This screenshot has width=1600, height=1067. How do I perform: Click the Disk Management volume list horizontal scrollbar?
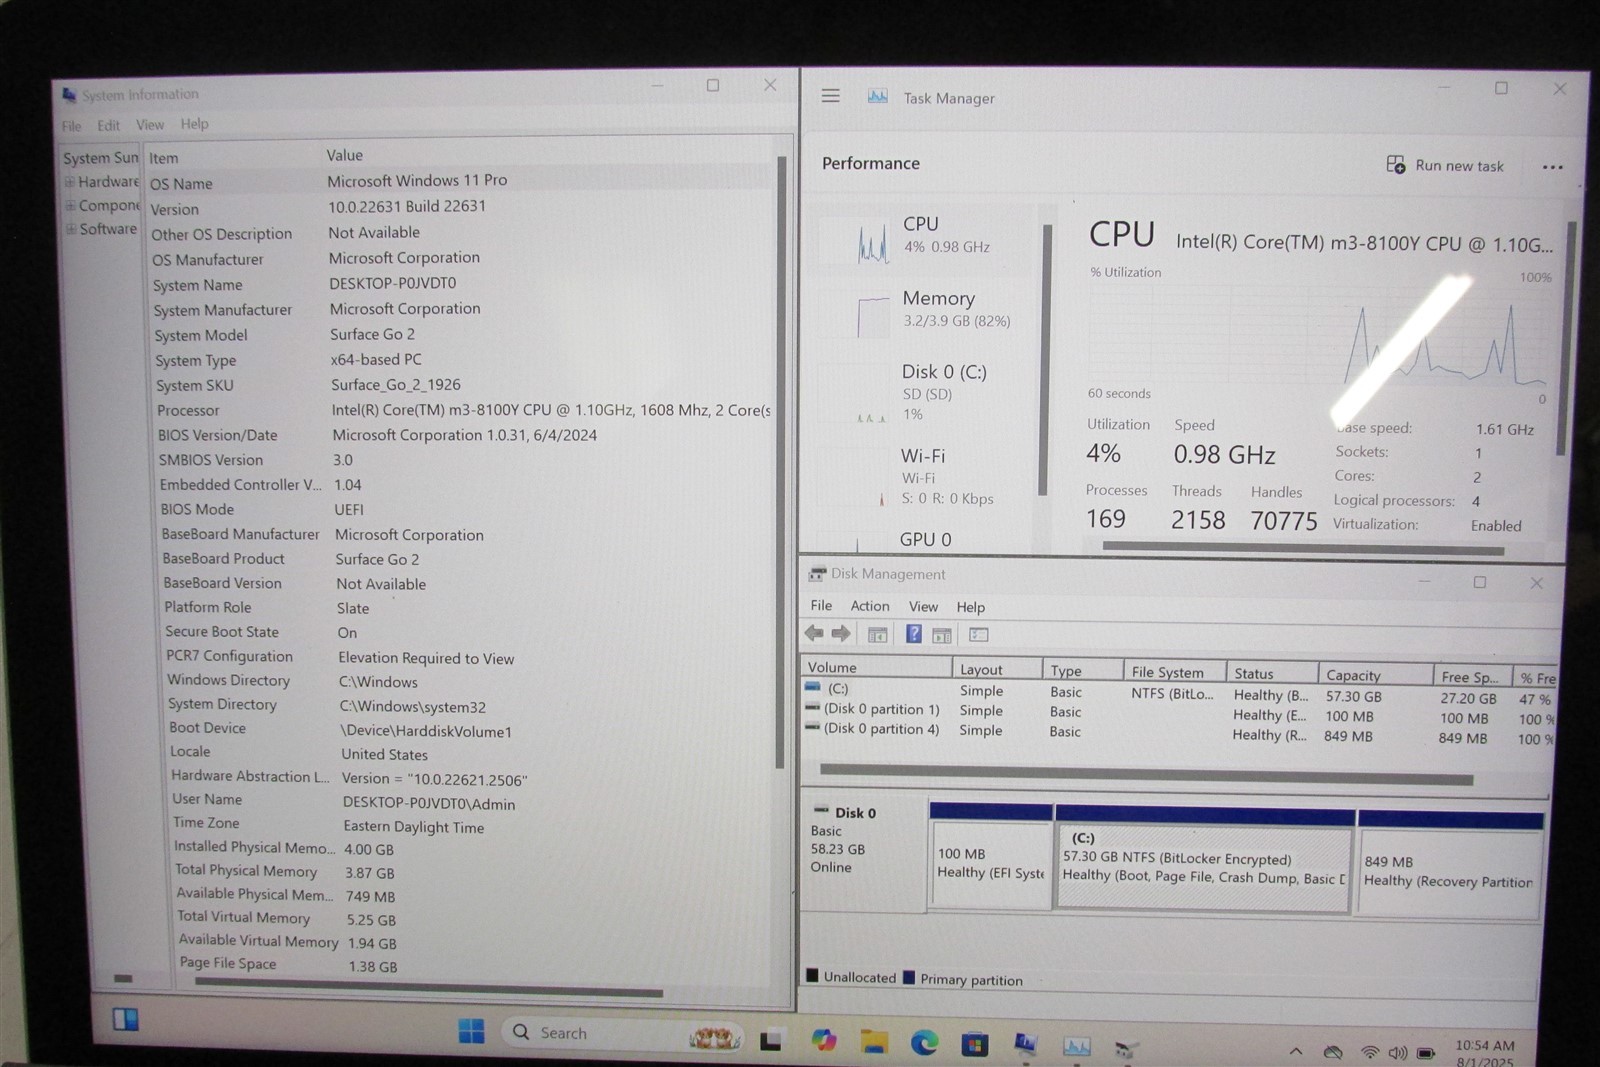point(1146,774)
